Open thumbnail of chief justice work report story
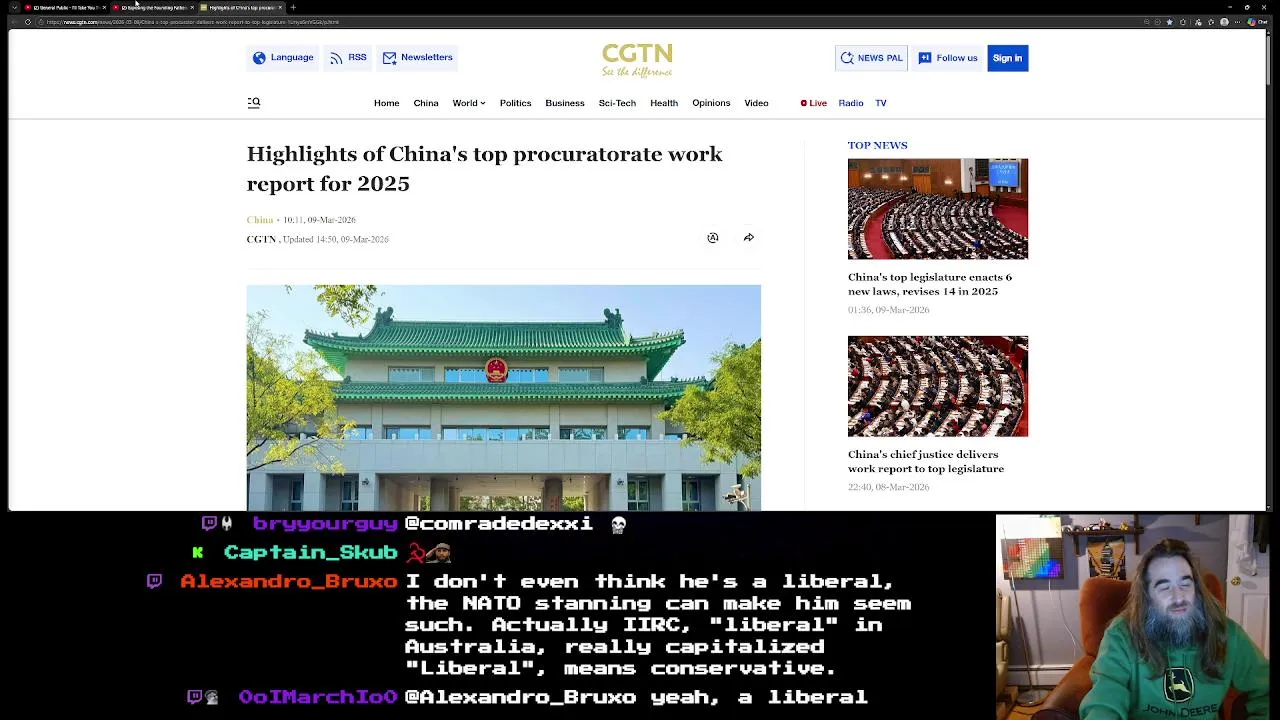The width and height of the screenshot is (1280, 720). point(938,386)
